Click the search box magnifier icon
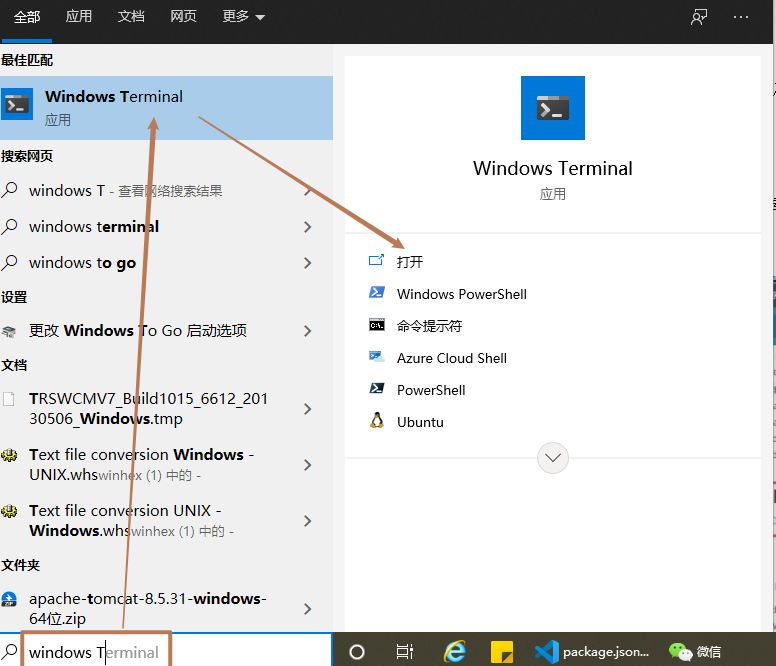This screenshot has height=666, width=776. [x=10, y=652]
